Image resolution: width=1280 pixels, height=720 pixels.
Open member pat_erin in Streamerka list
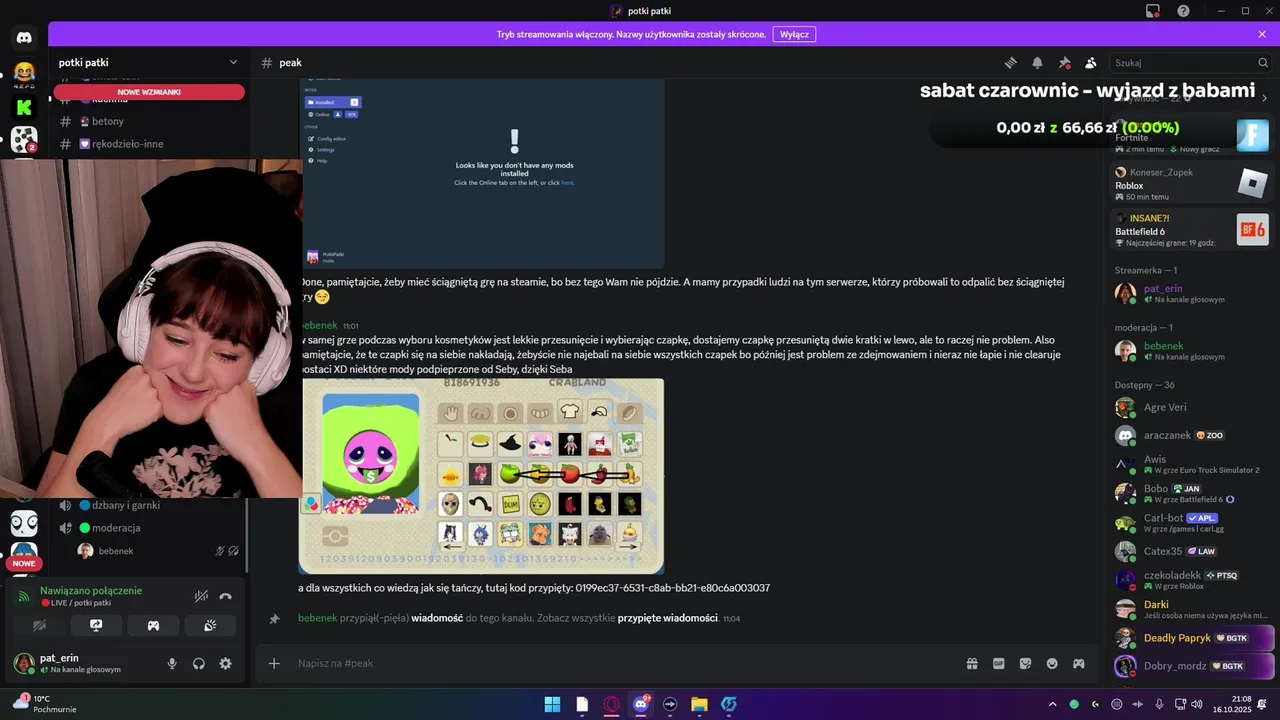[x=1192, y=293]
